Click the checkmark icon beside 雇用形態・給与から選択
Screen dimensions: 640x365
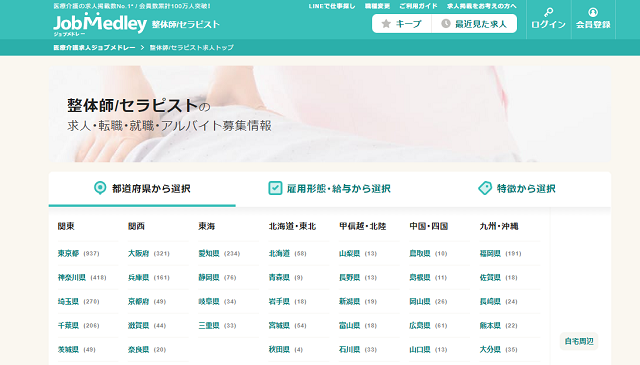[x=275, y=188]
